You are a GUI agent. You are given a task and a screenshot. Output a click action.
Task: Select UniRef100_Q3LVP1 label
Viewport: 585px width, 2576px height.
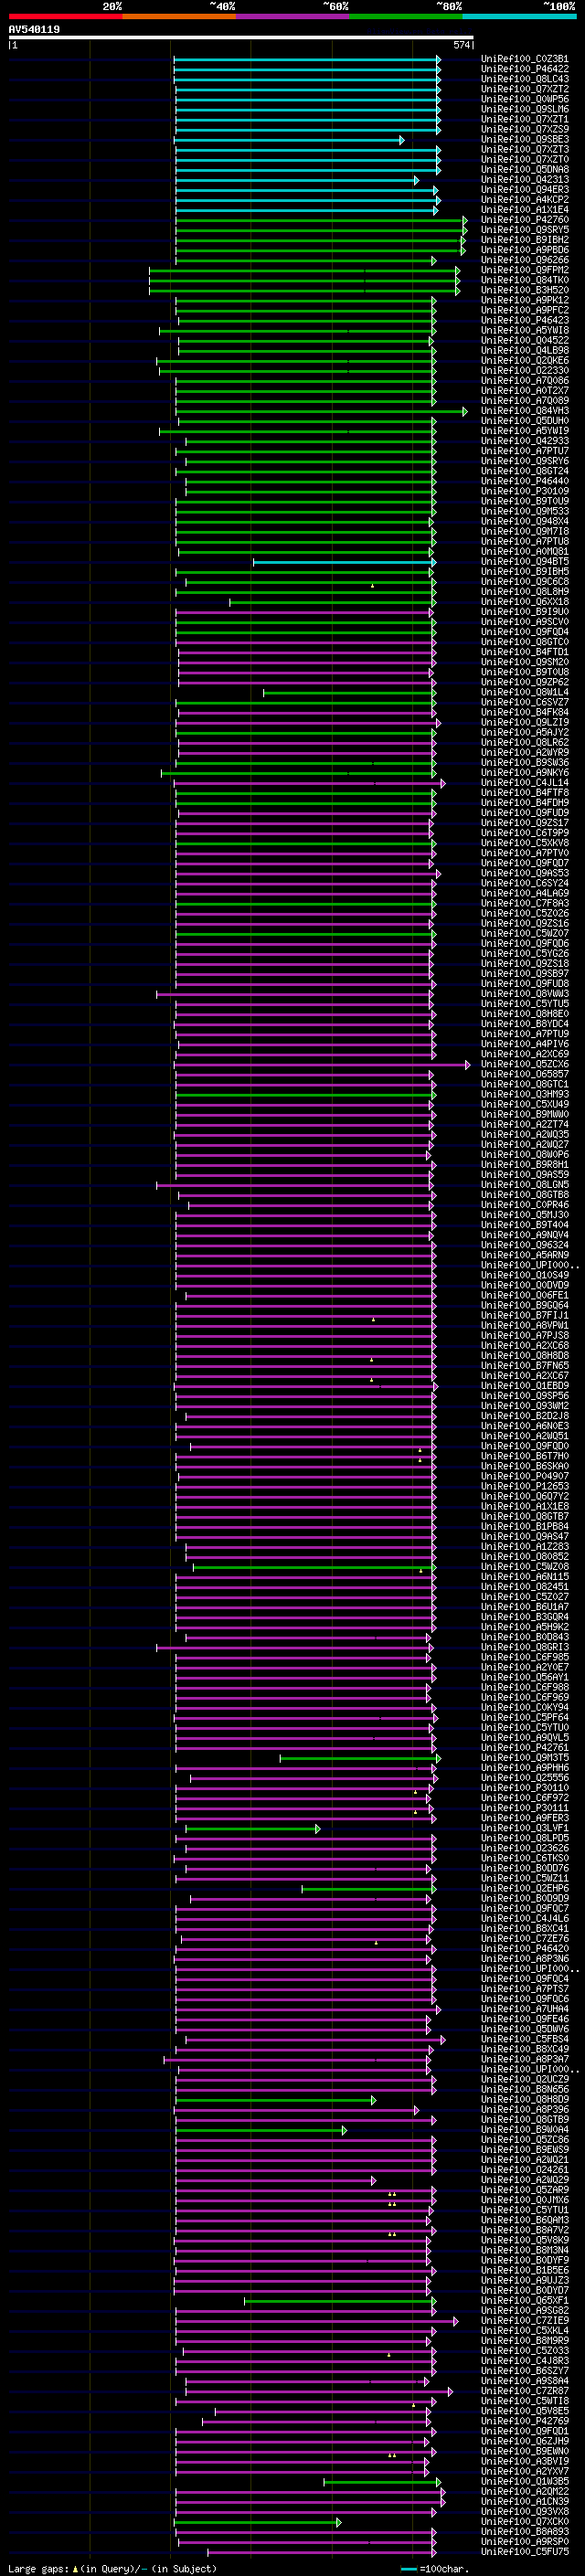[x=525, y=1828]
